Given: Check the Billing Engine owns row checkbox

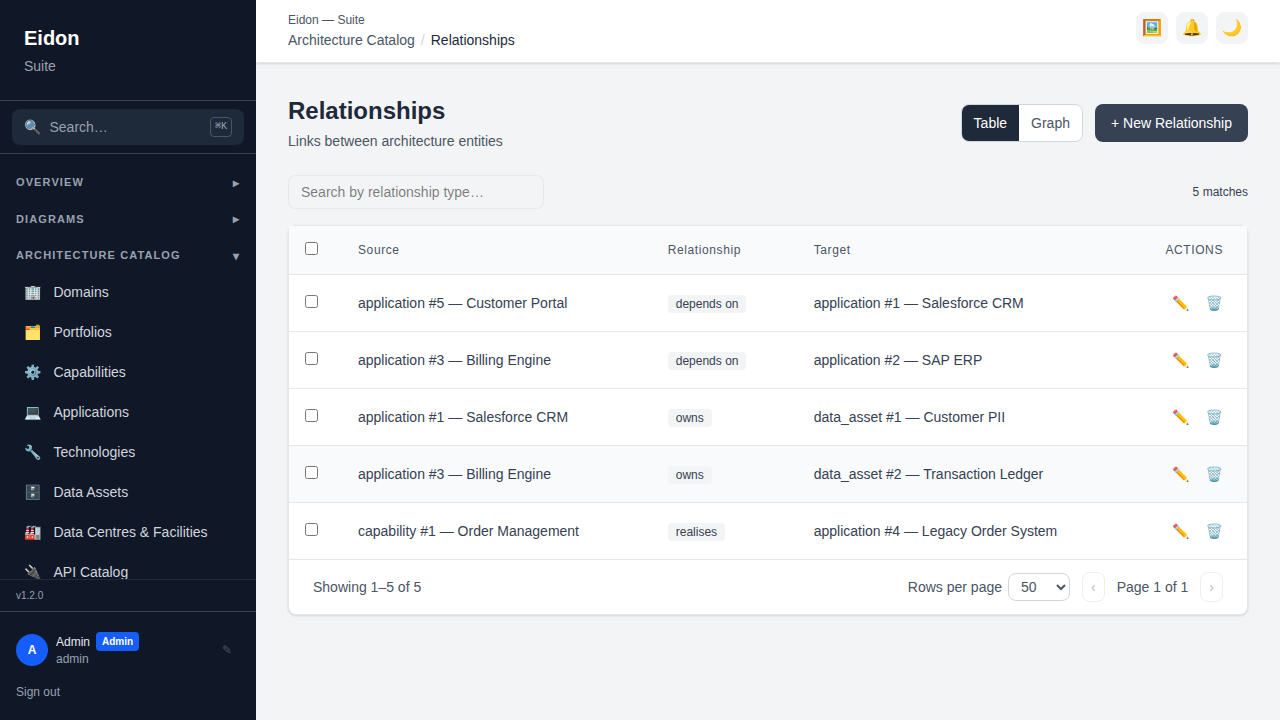Looking at the screenshot, I should (x=311, y=472).
